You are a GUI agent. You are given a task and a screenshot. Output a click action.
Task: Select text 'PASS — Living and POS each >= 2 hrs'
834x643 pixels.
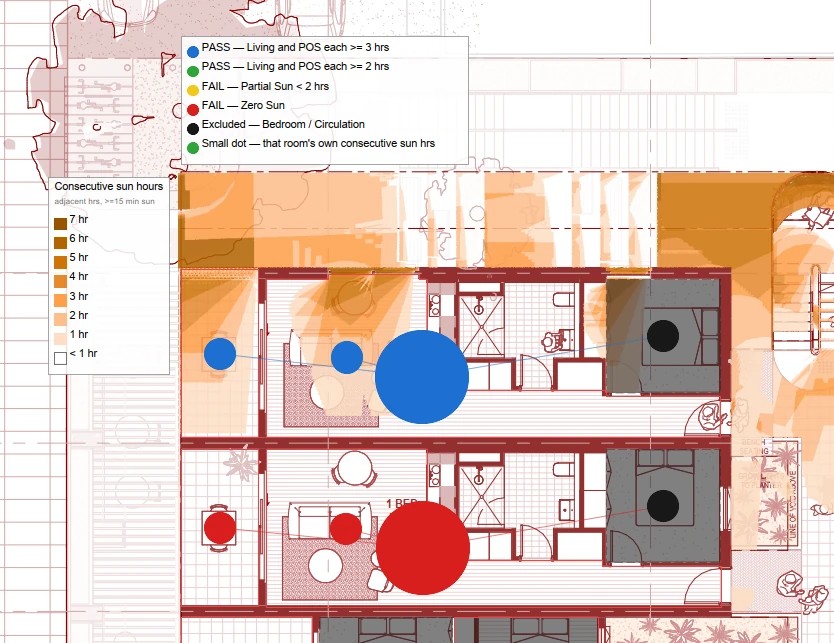[x=295, y=66]
